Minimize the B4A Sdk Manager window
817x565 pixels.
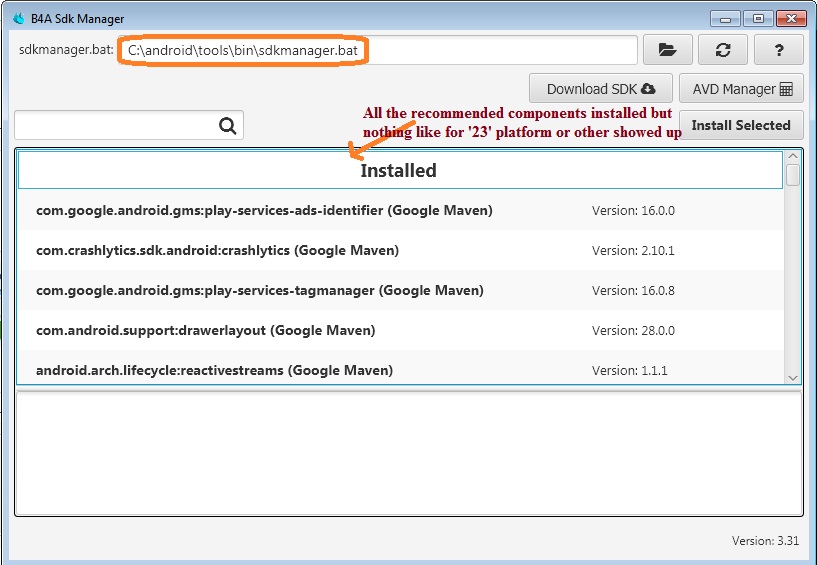(x=725, y=19)
